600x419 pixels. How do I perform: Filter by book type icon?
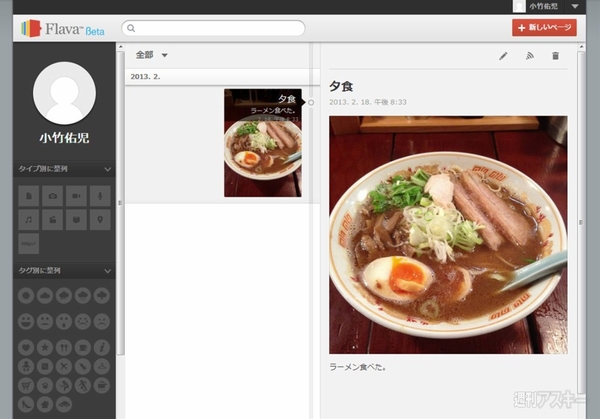point(76,220)
